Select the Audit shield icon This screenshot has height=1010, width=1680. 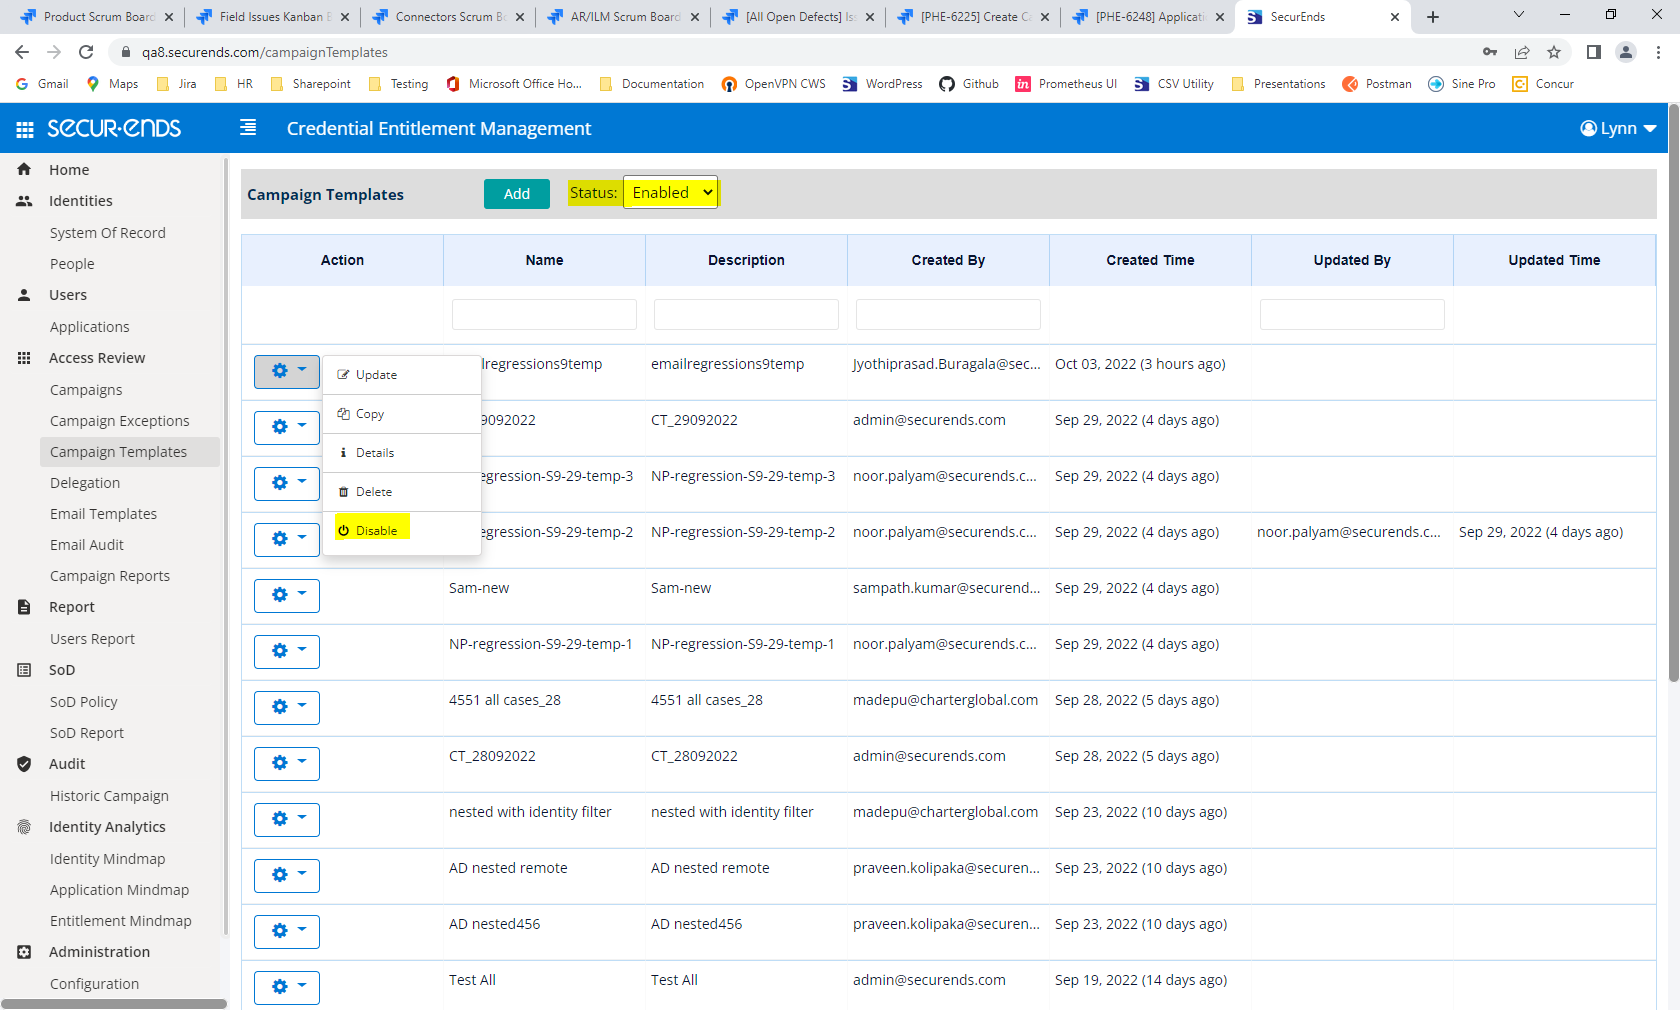(23, 763)
